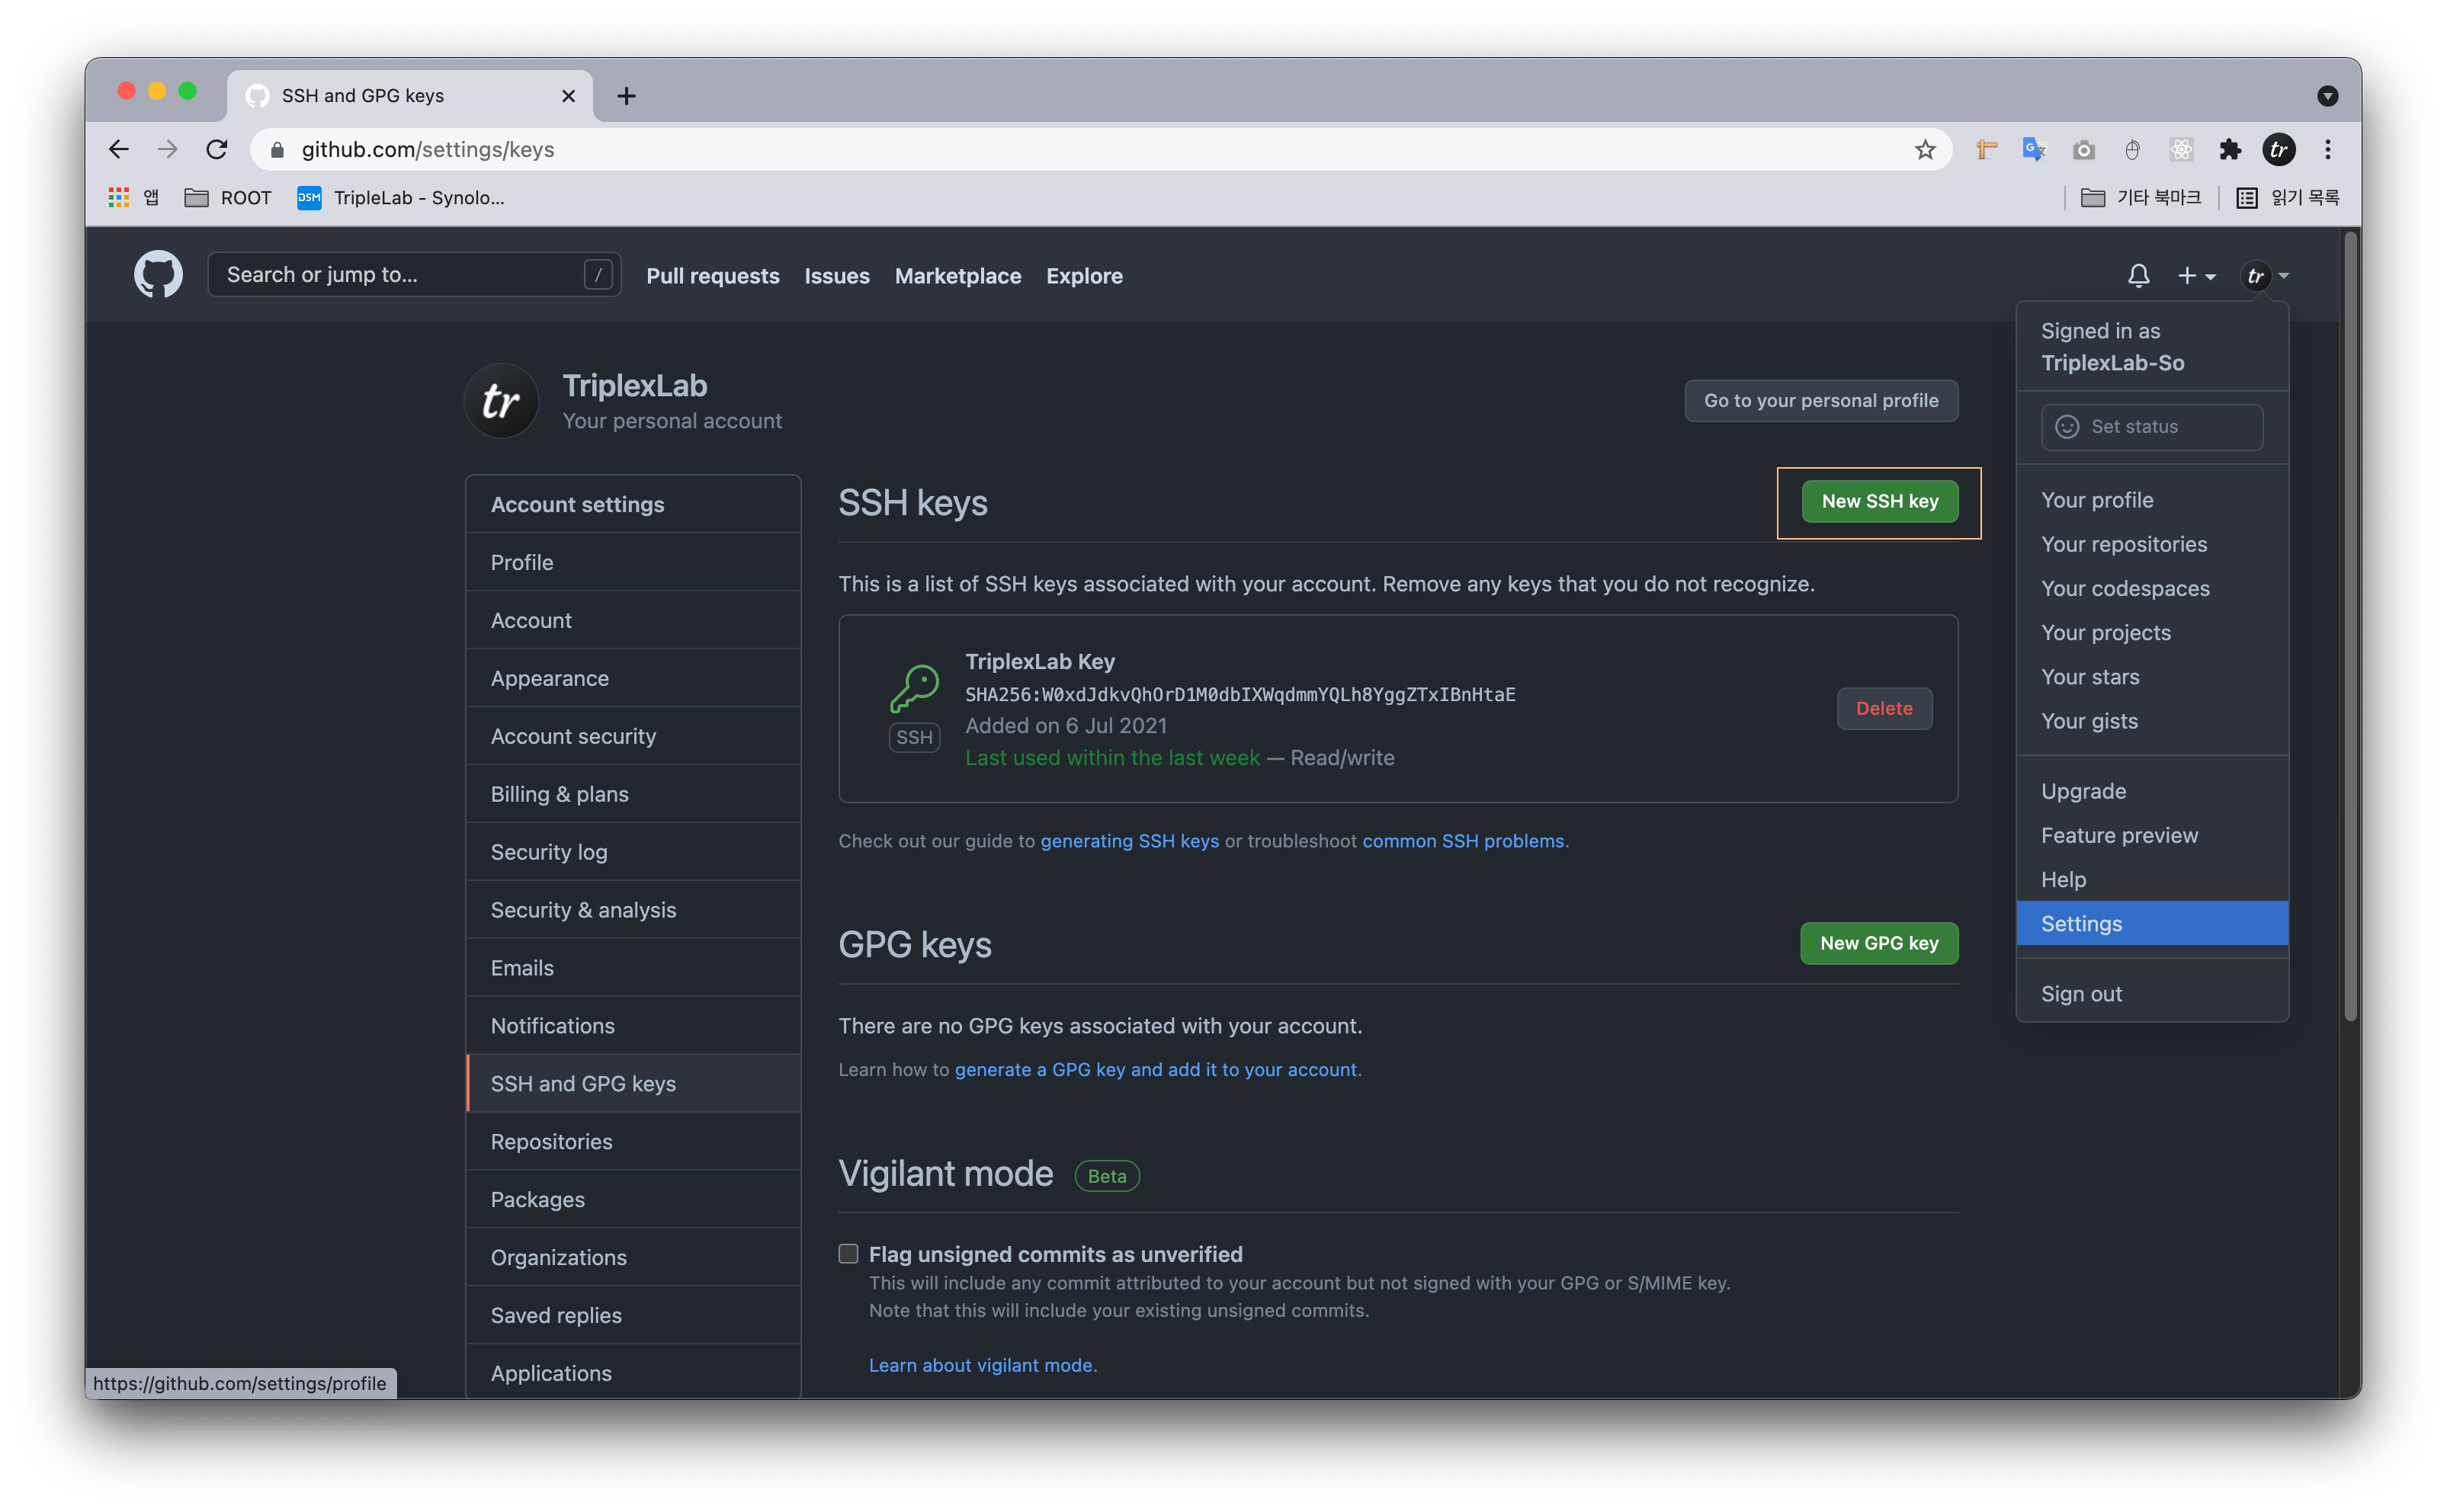Open the generating SSH keys guide
Image resolution: width=2447 pixels, height=1512 pixels.
pos(1129,841)
